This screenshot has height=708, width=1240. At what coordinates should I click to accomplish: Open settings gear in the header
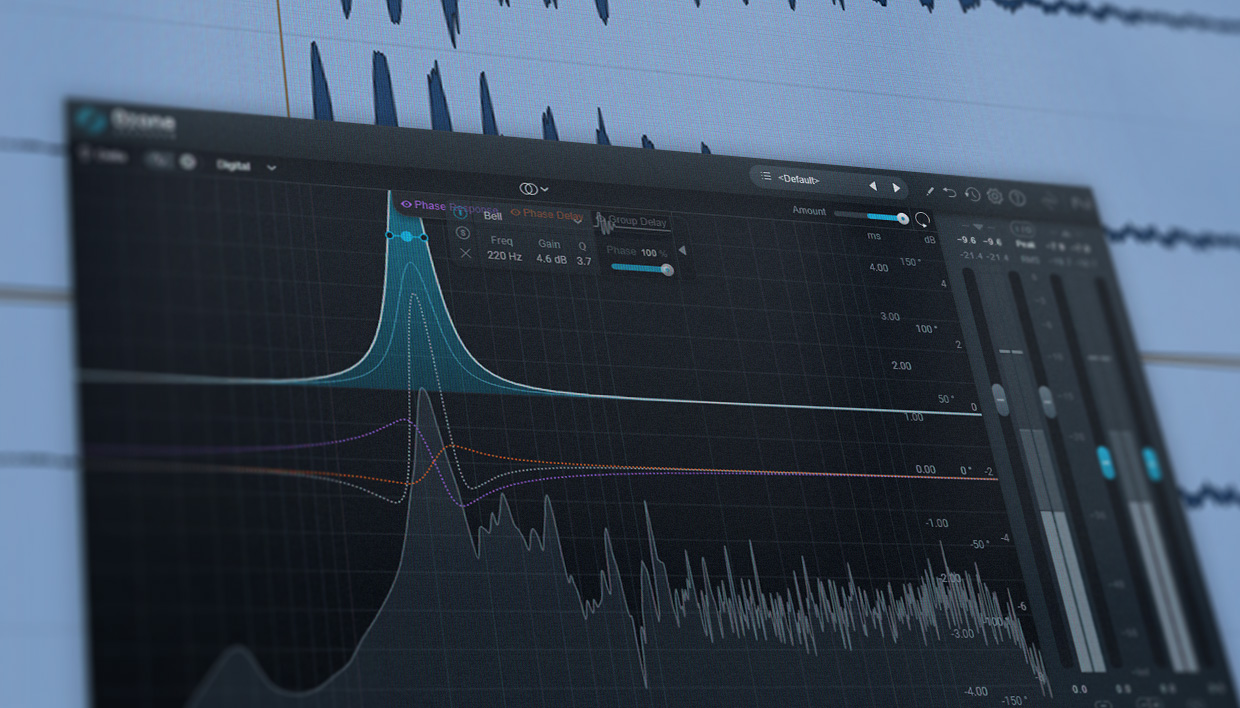click(995, 196)
